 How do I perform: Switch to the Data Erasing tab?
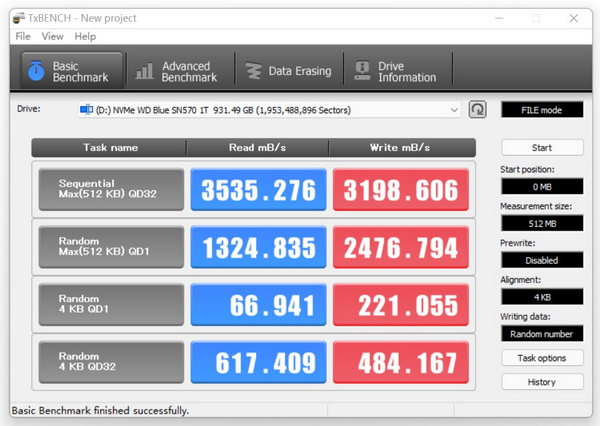[289, 71]
